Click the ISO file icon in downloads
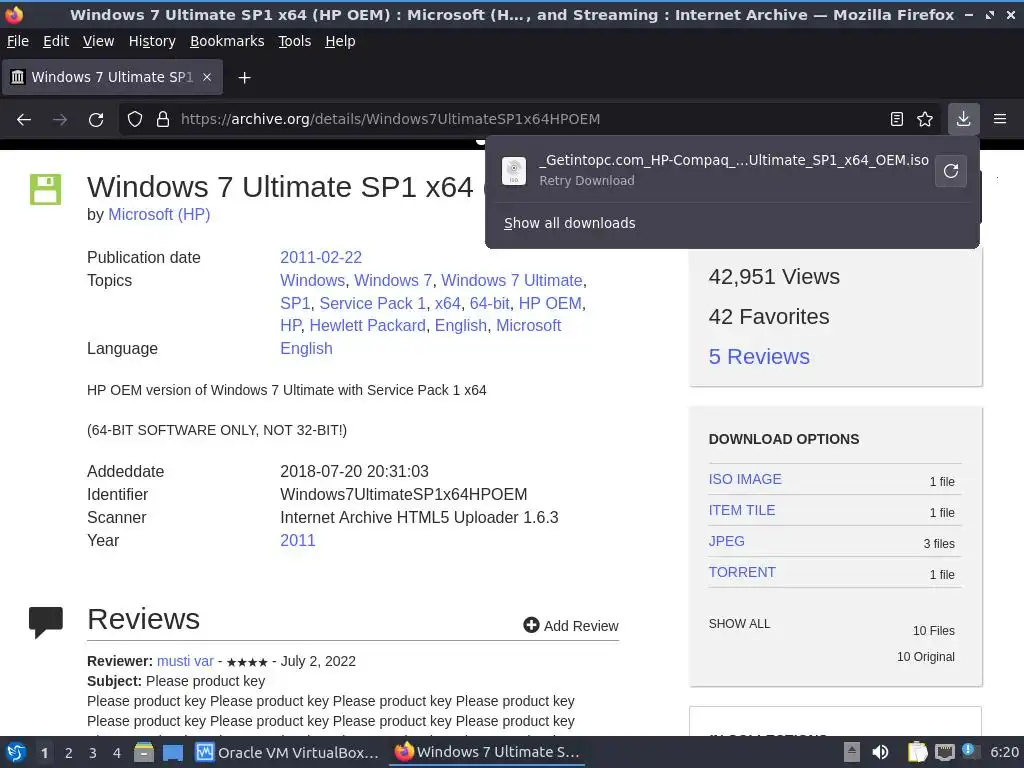Image resolution: width=1024 pixels, height=768 pixels. [514, 171]
